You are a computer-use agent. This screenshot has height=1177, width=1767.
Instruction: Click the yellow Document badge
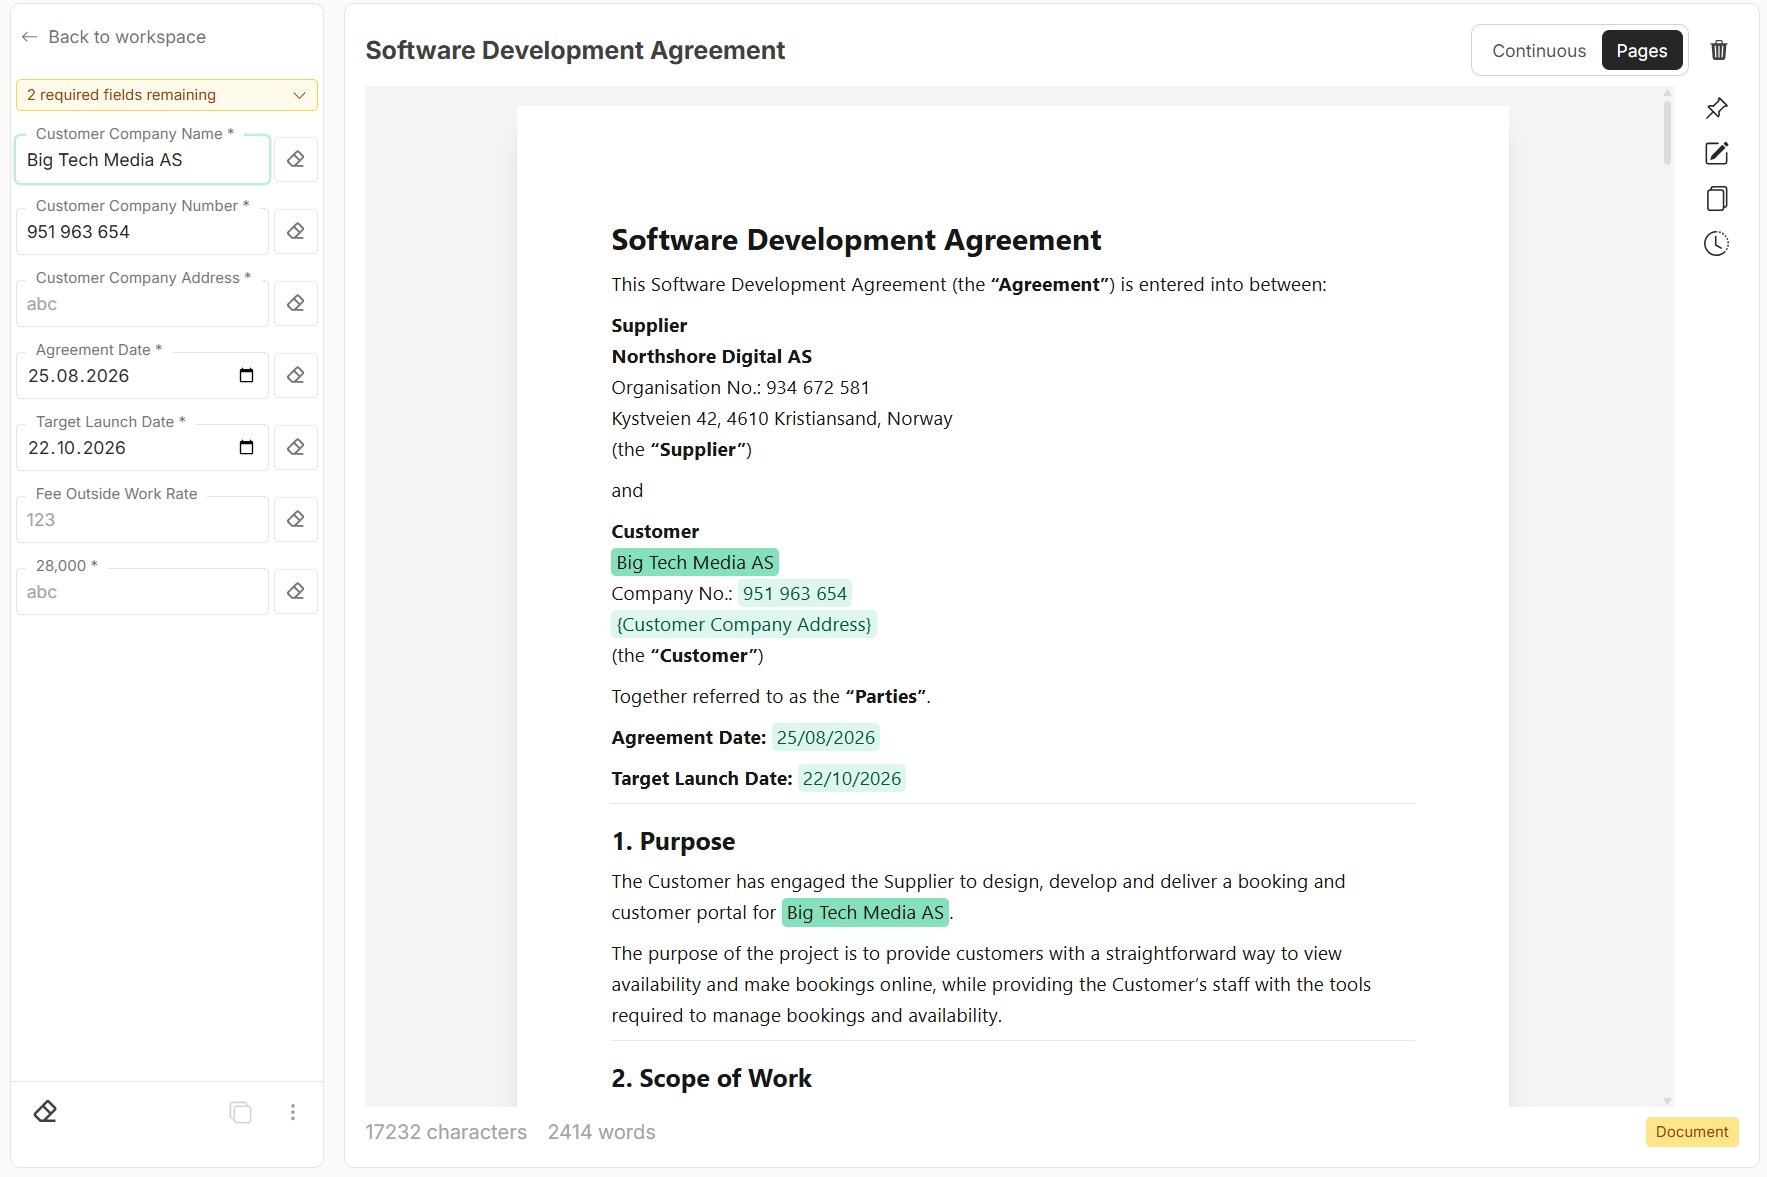[x=1692, y=1132]
